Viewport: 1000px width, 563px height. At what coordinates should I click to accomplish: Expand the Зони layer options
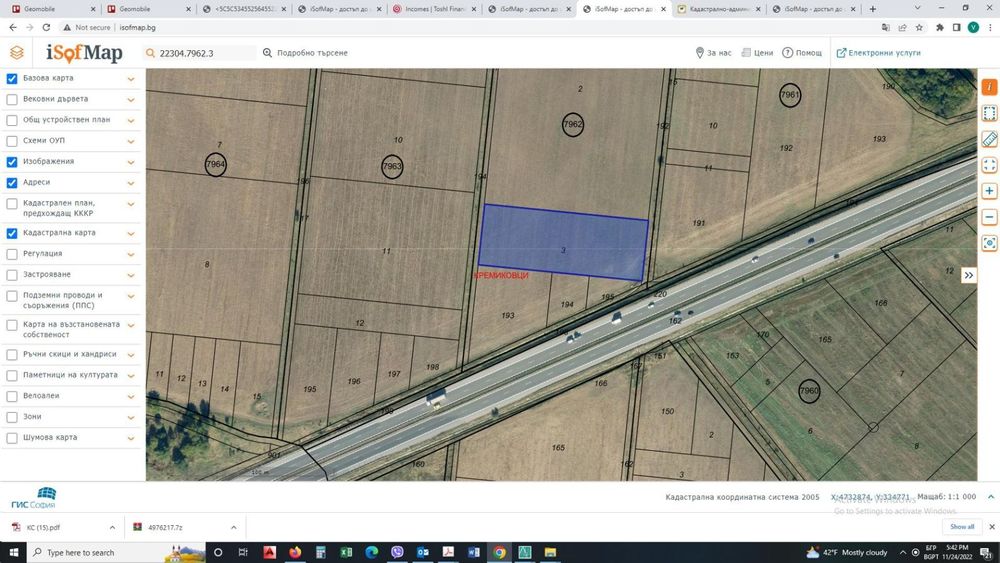131,418
